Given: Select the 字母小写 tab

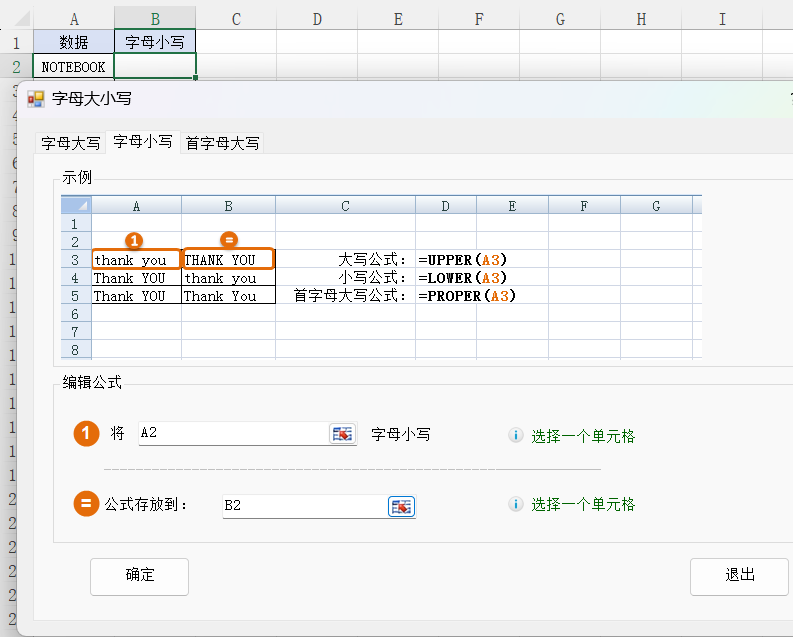Looking at the screenshot, I should pyautogui.click(x=142, y=142).
